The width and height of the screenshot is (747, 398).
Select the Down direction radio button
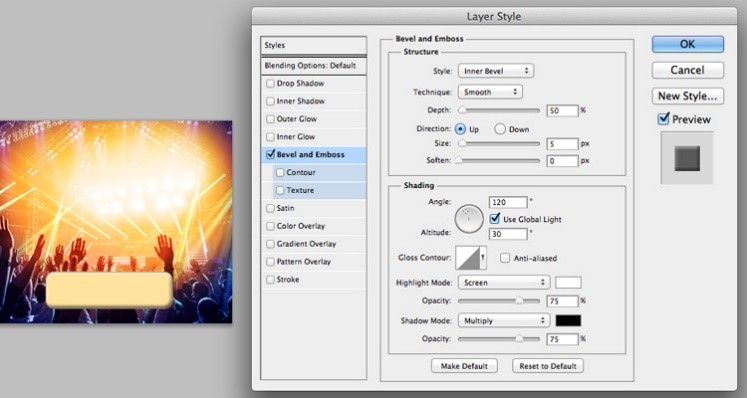click(499, 129)
